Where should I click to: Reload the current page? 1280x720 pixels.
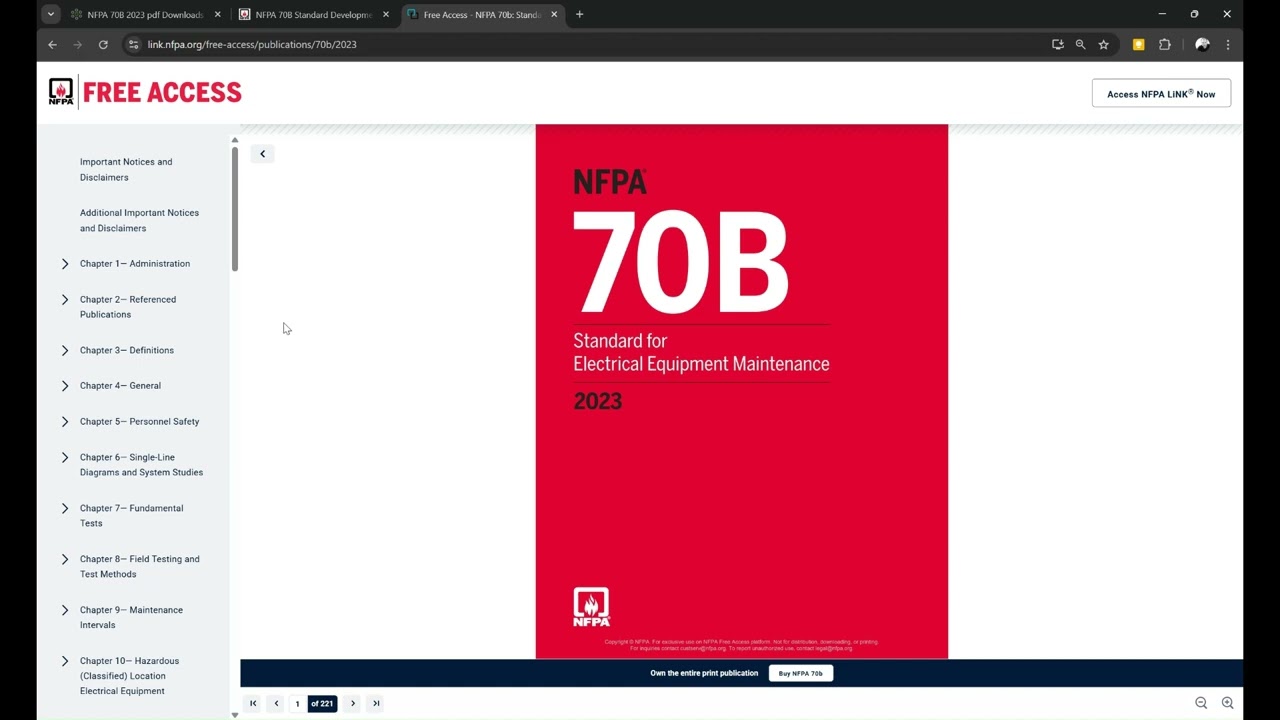(103, 44)
